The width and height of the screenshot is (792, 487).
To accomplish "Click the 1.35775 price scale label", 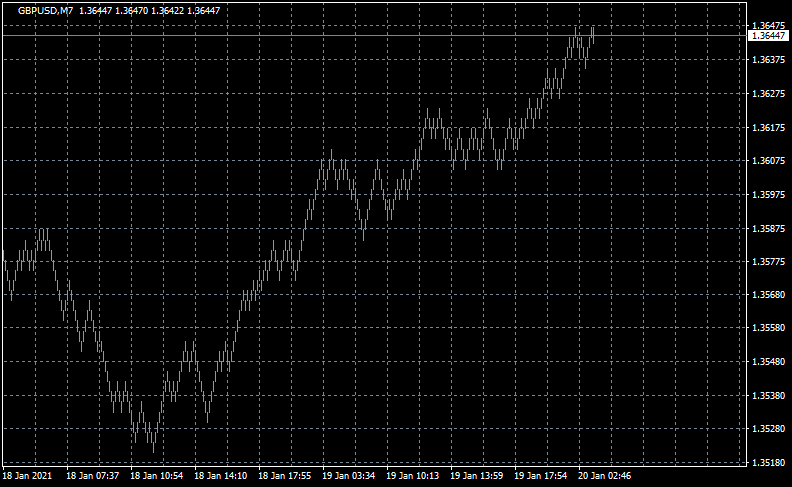I will tap(768, 262).
